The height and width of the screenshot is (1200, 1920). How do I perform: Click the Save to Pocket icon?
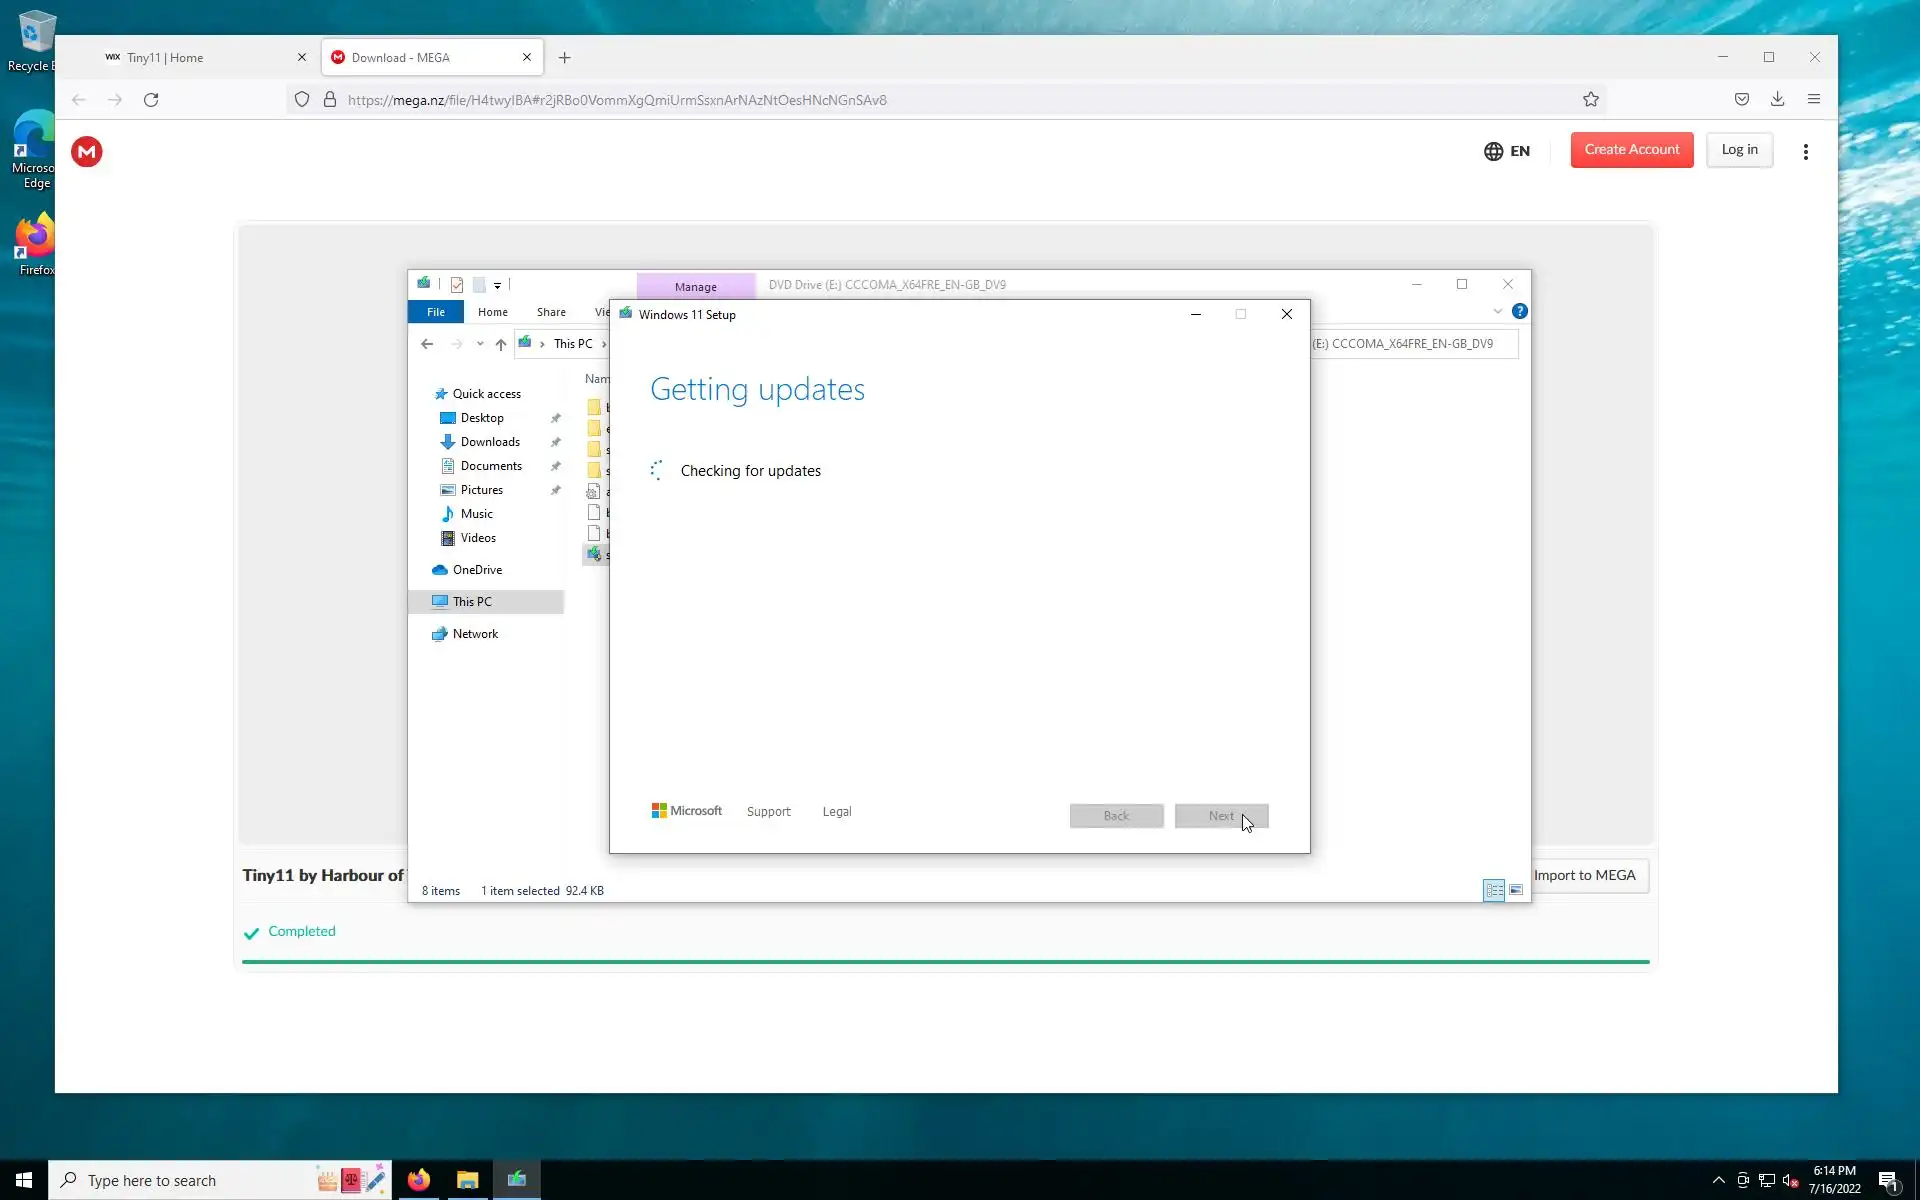1741,99
